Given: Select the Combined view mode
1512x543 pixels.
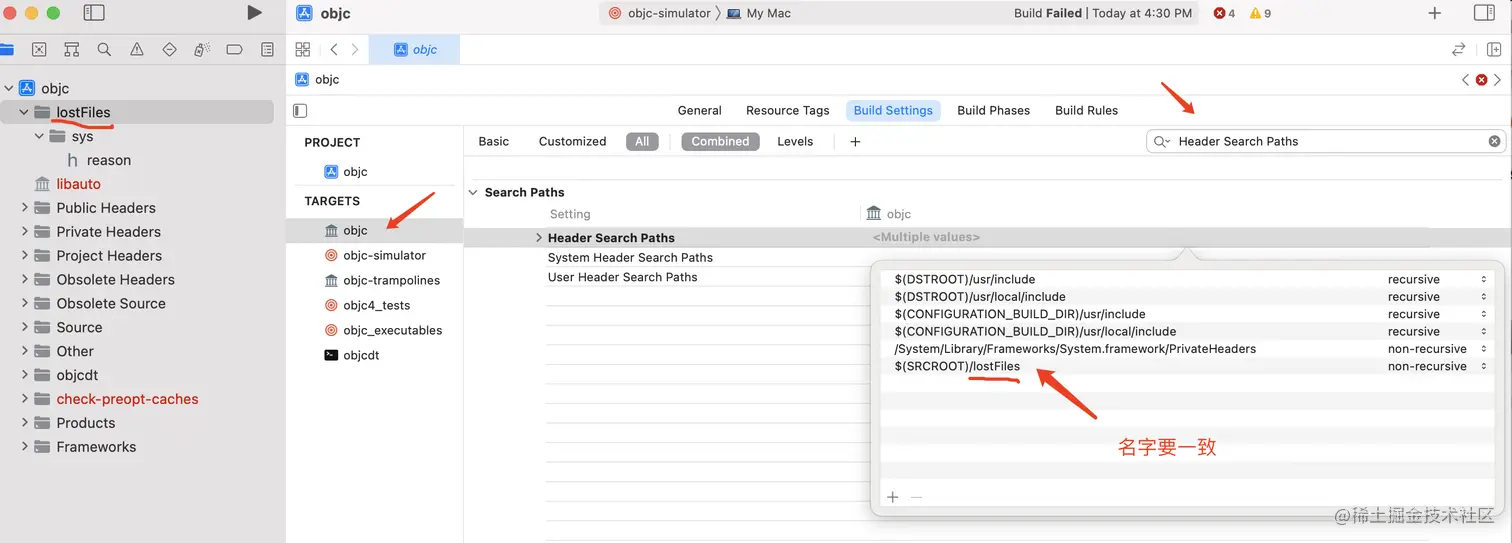Looking at the screenshot, I should pyautogui.click(x=720, y=141).
